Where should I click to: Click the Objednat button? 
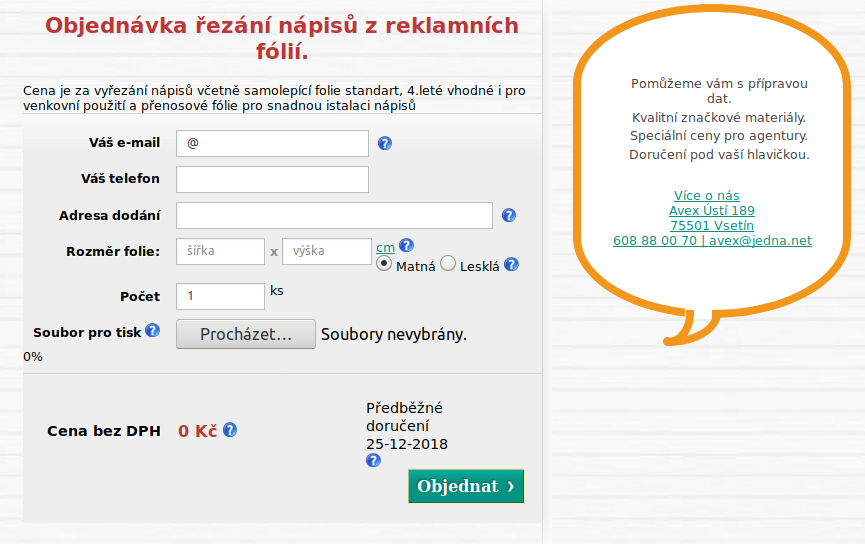[465, 486]
